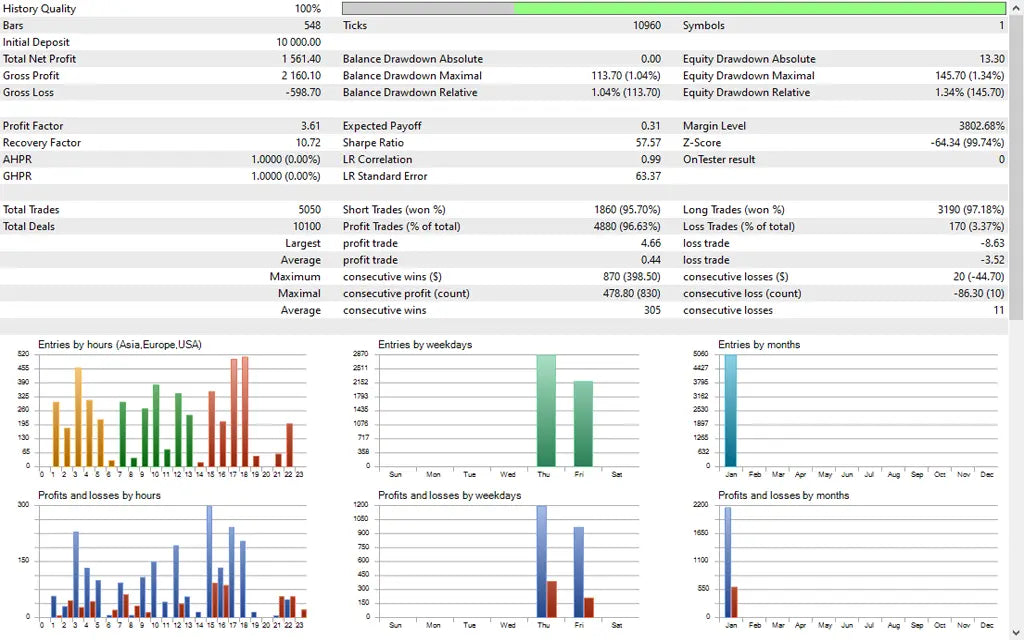This screenshot has width=1024, height=640.
Task: Click the Symbols count value 1
Action: 1000,25
